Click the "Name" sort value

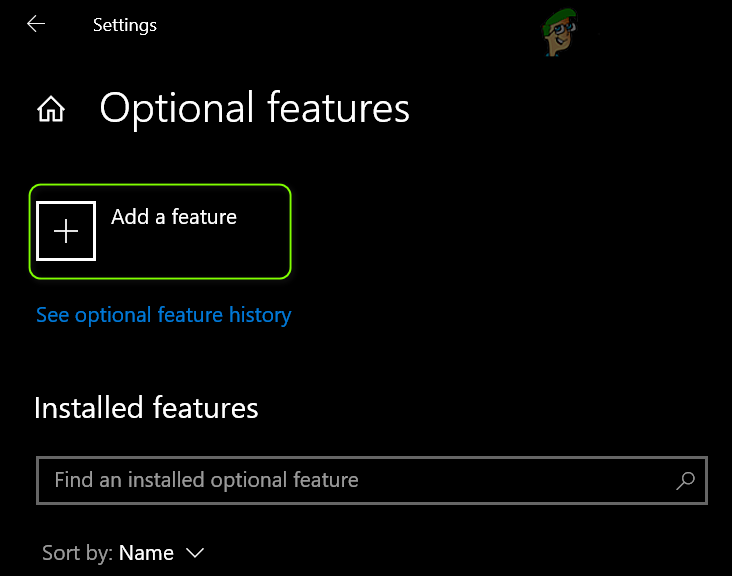[x=146, y=553]
